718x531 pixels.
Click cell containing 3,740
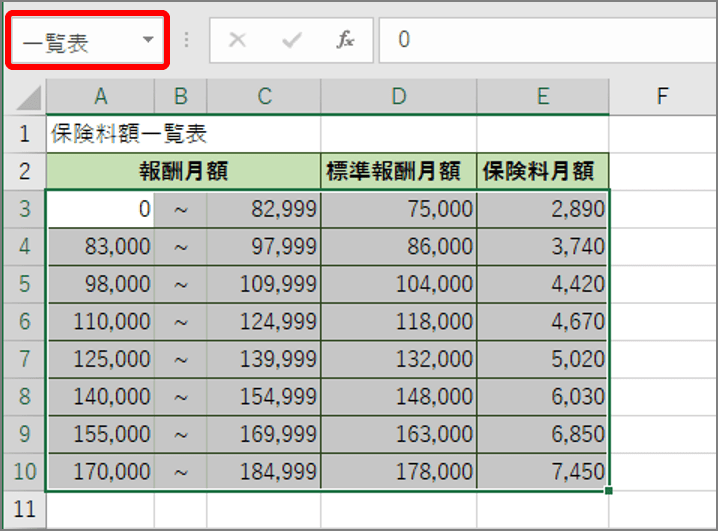(x=543, y=247)
